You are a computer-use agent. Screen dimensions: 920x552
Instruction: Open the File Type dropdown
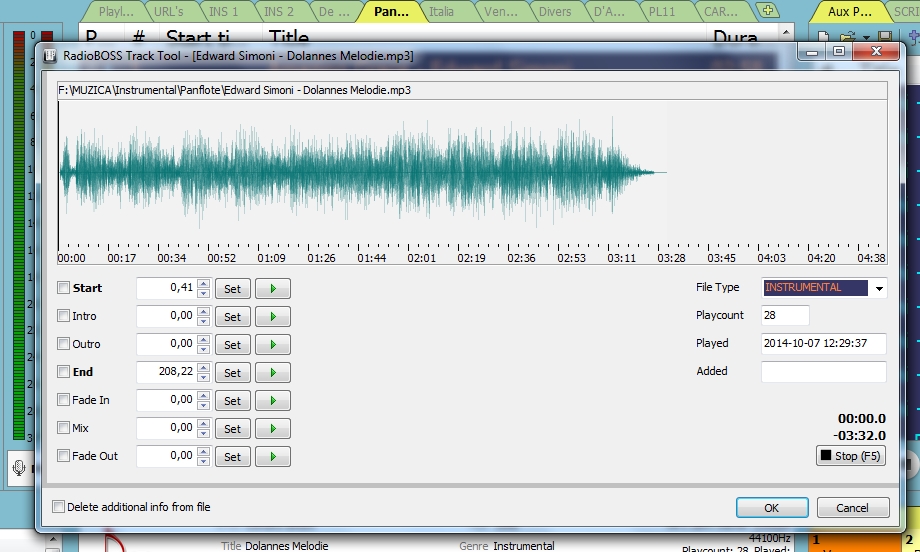point(879,288)
